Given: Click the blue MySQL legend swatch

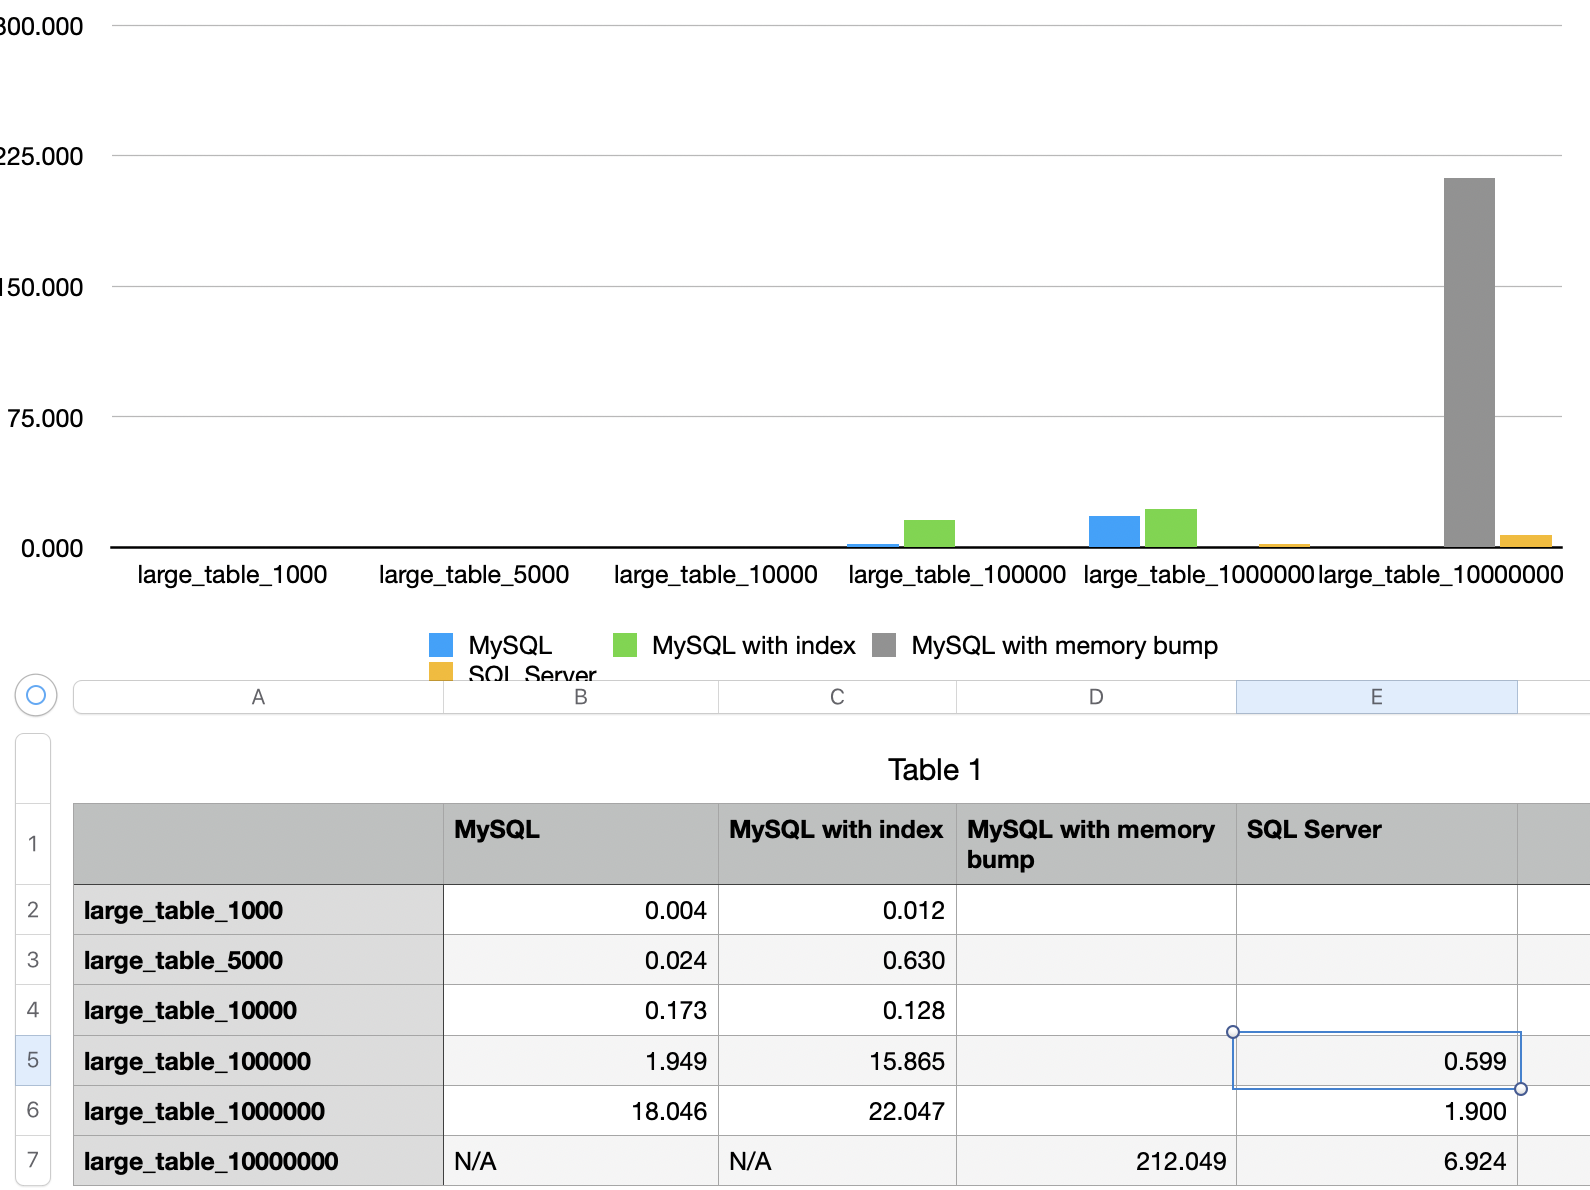Looking at the screenshot, I should pos(441,645).
